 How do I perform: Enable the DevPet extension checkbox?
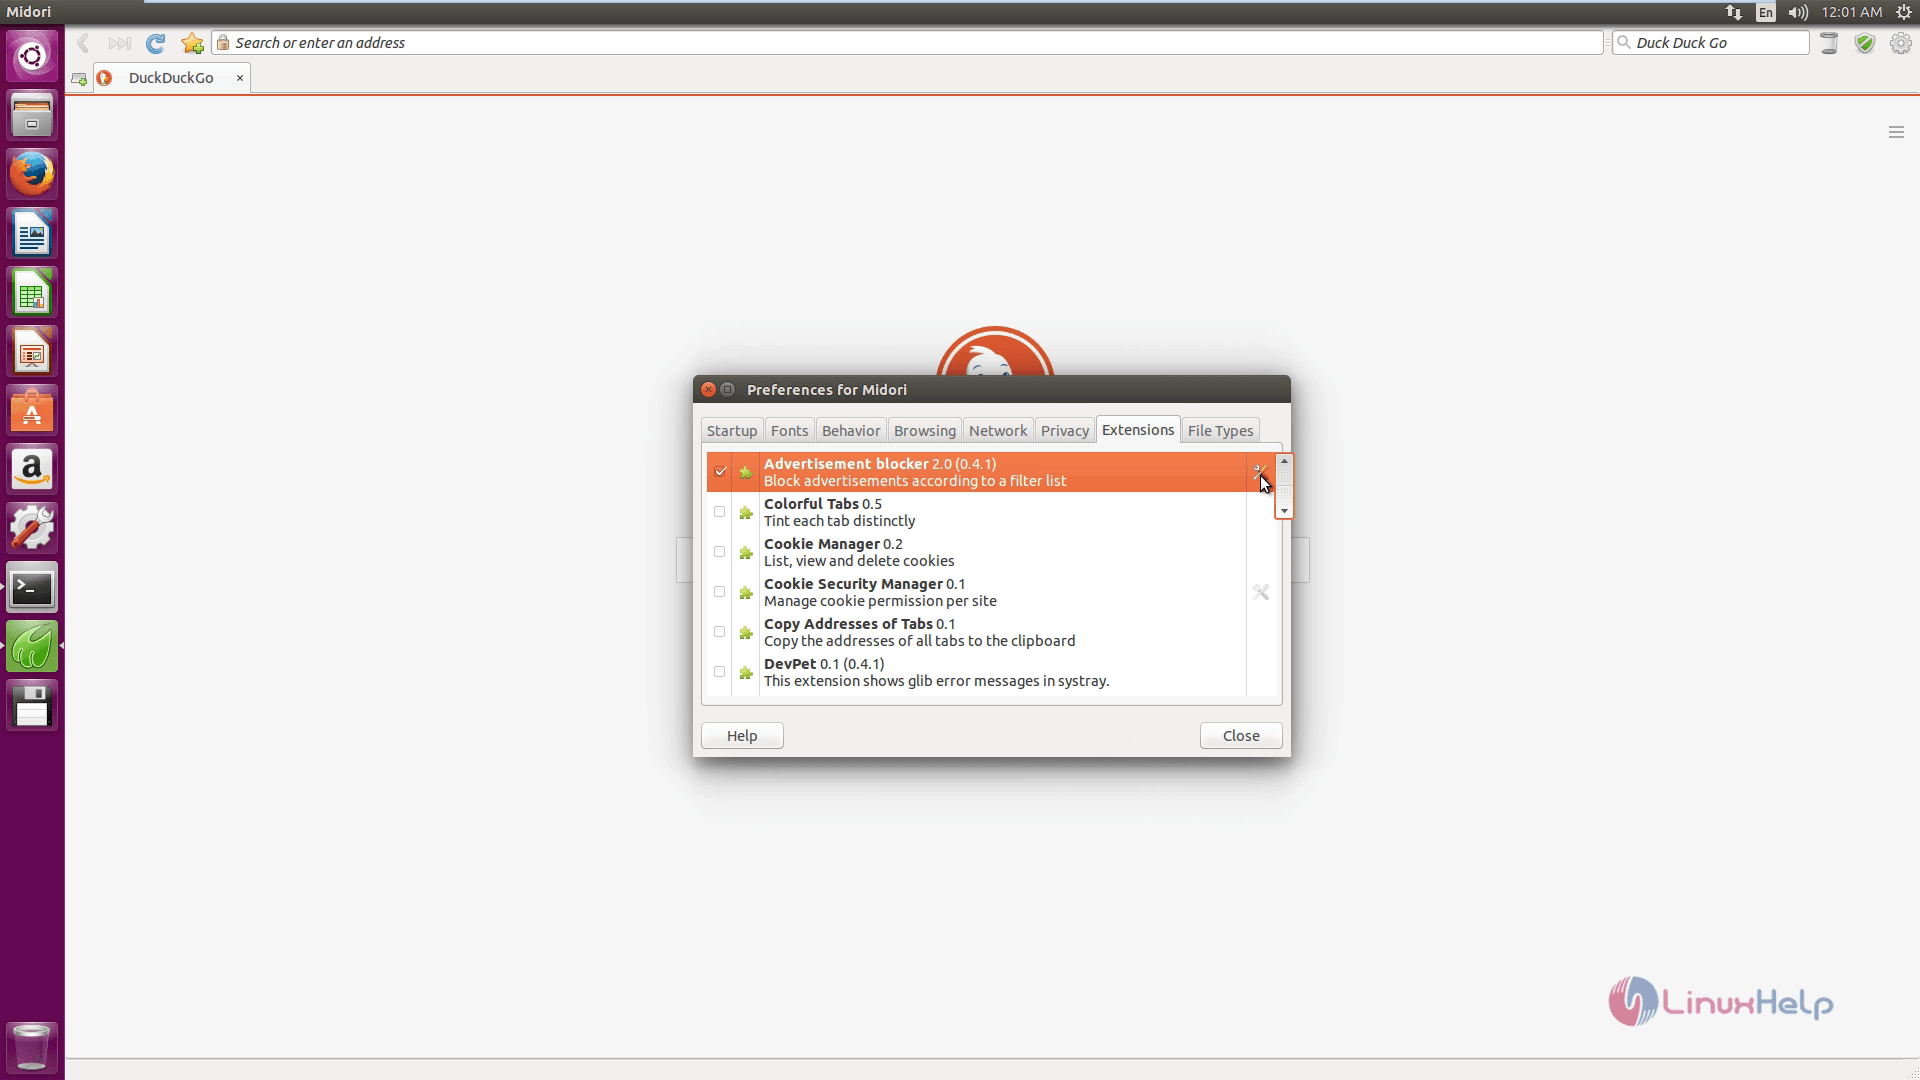(x=720, y=671)
